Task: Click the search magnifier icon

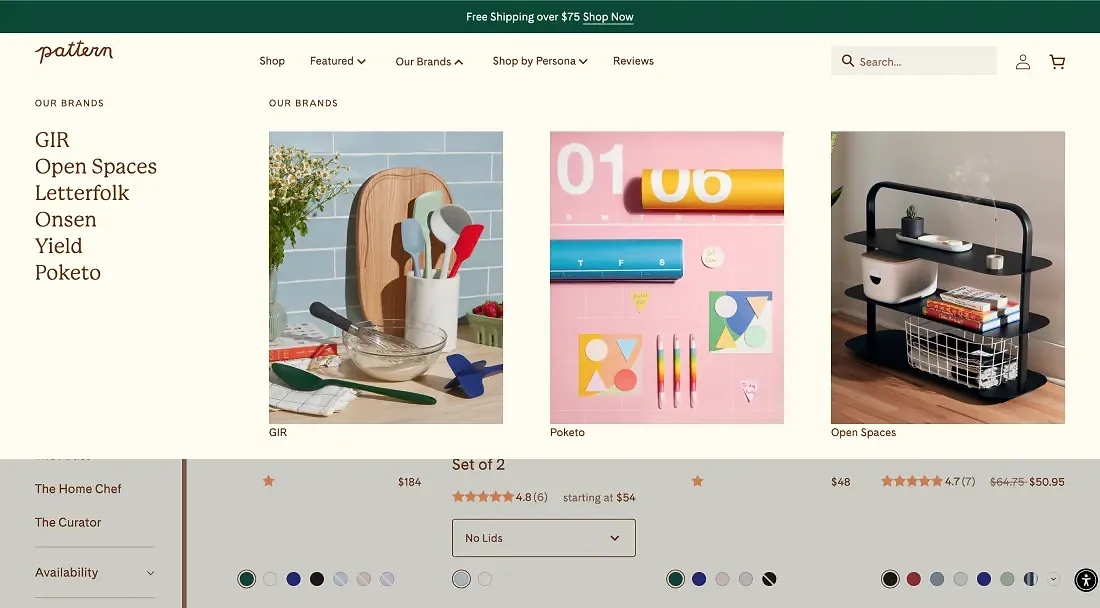Action: pyautogui.click(x=847, y=61)
